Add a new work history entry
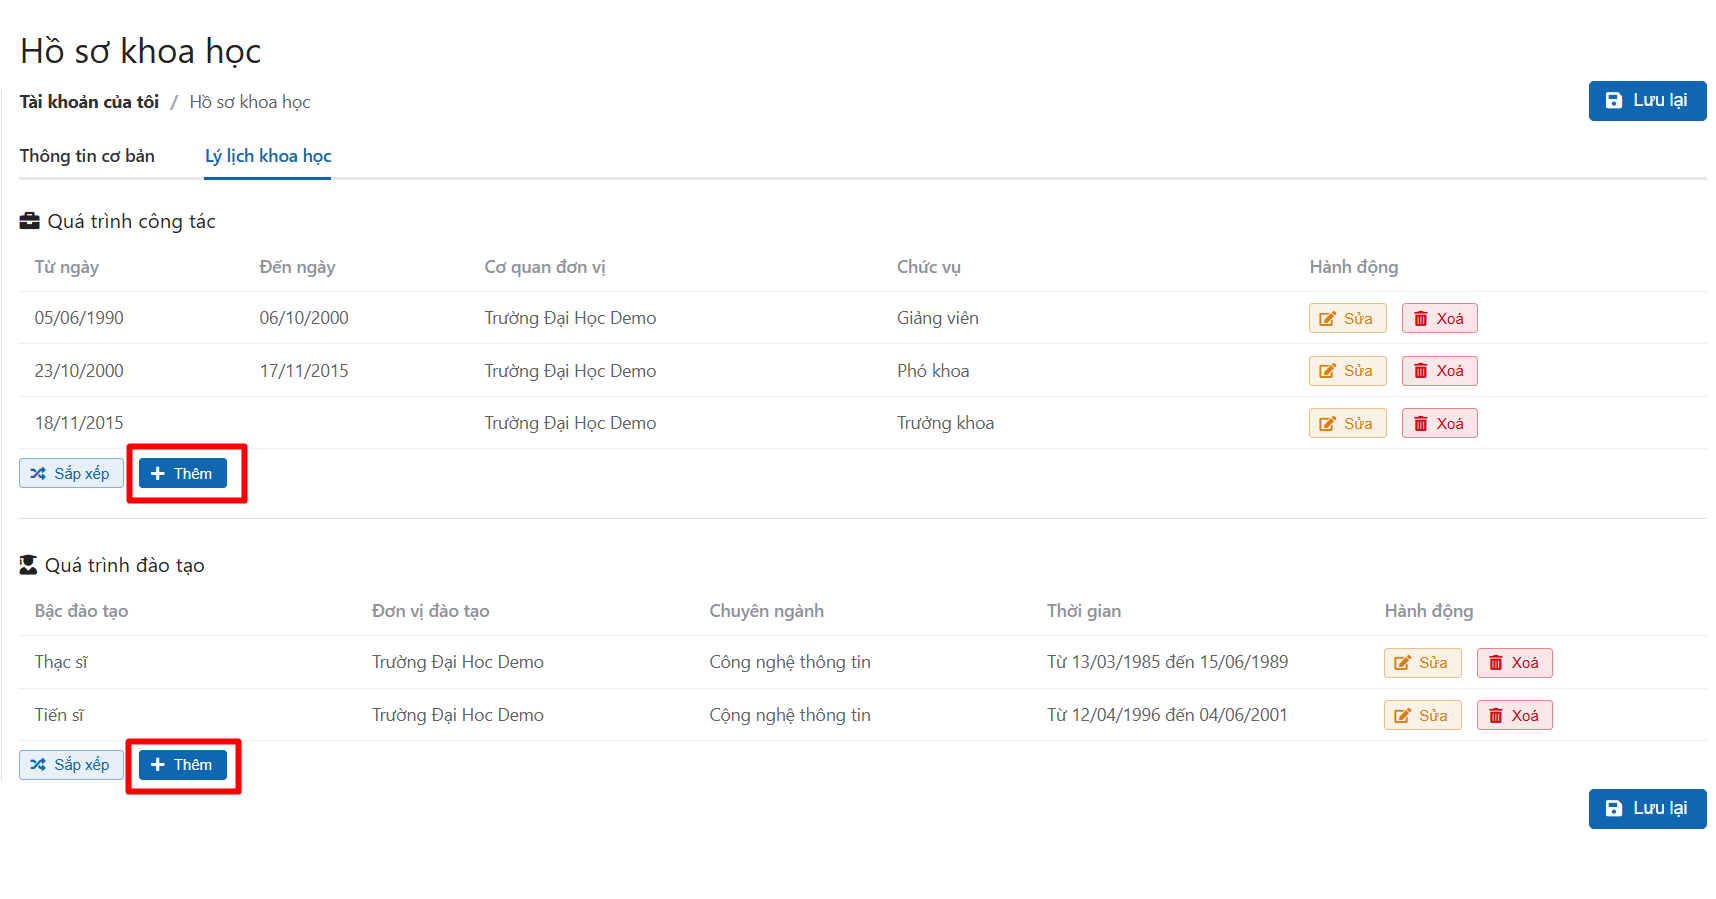 (182, 473)
